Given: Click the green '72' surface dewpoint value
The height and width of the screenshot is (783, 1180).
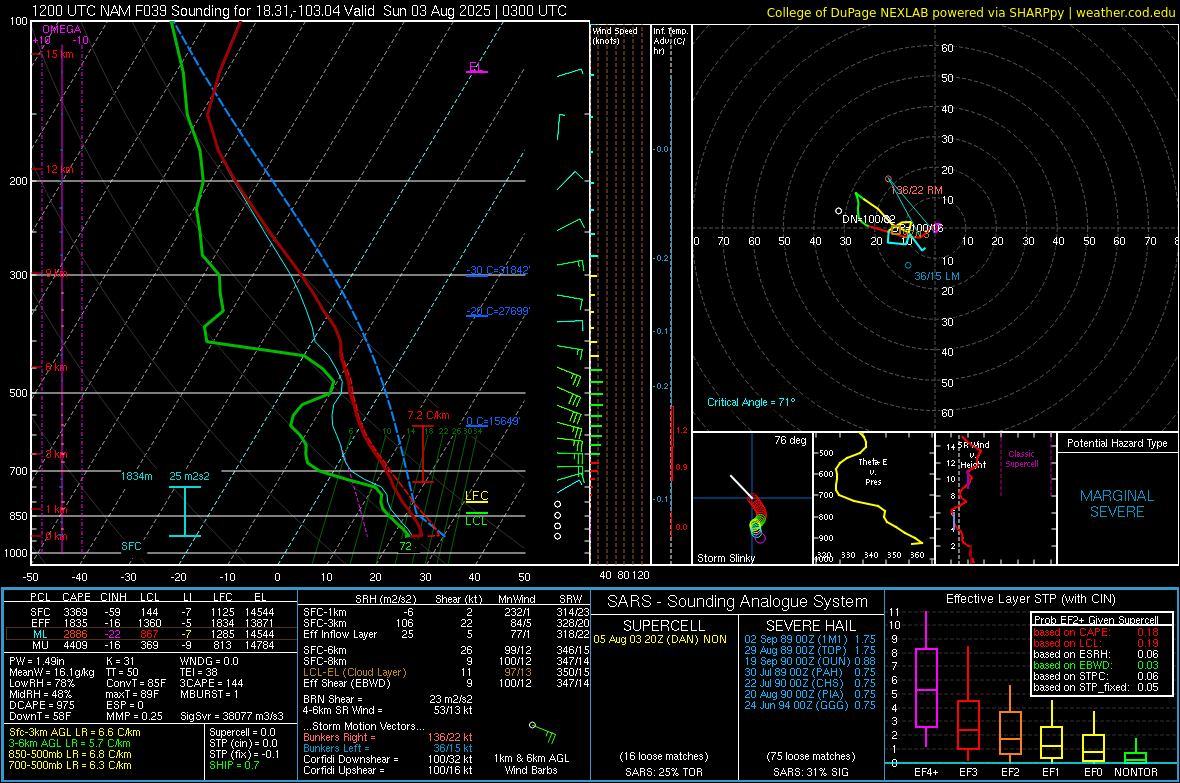Looking at the screenshot, I should (406, 547).
